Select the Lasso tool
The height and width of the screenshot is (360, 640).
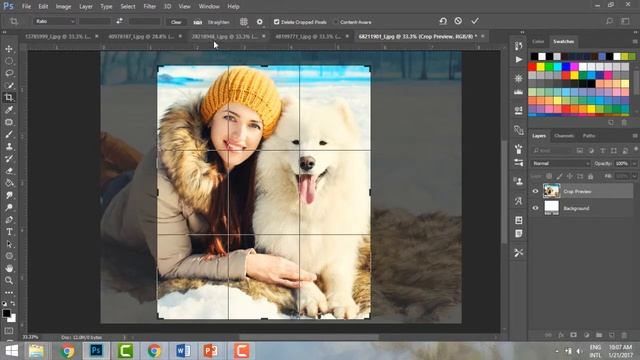(9, 73)
